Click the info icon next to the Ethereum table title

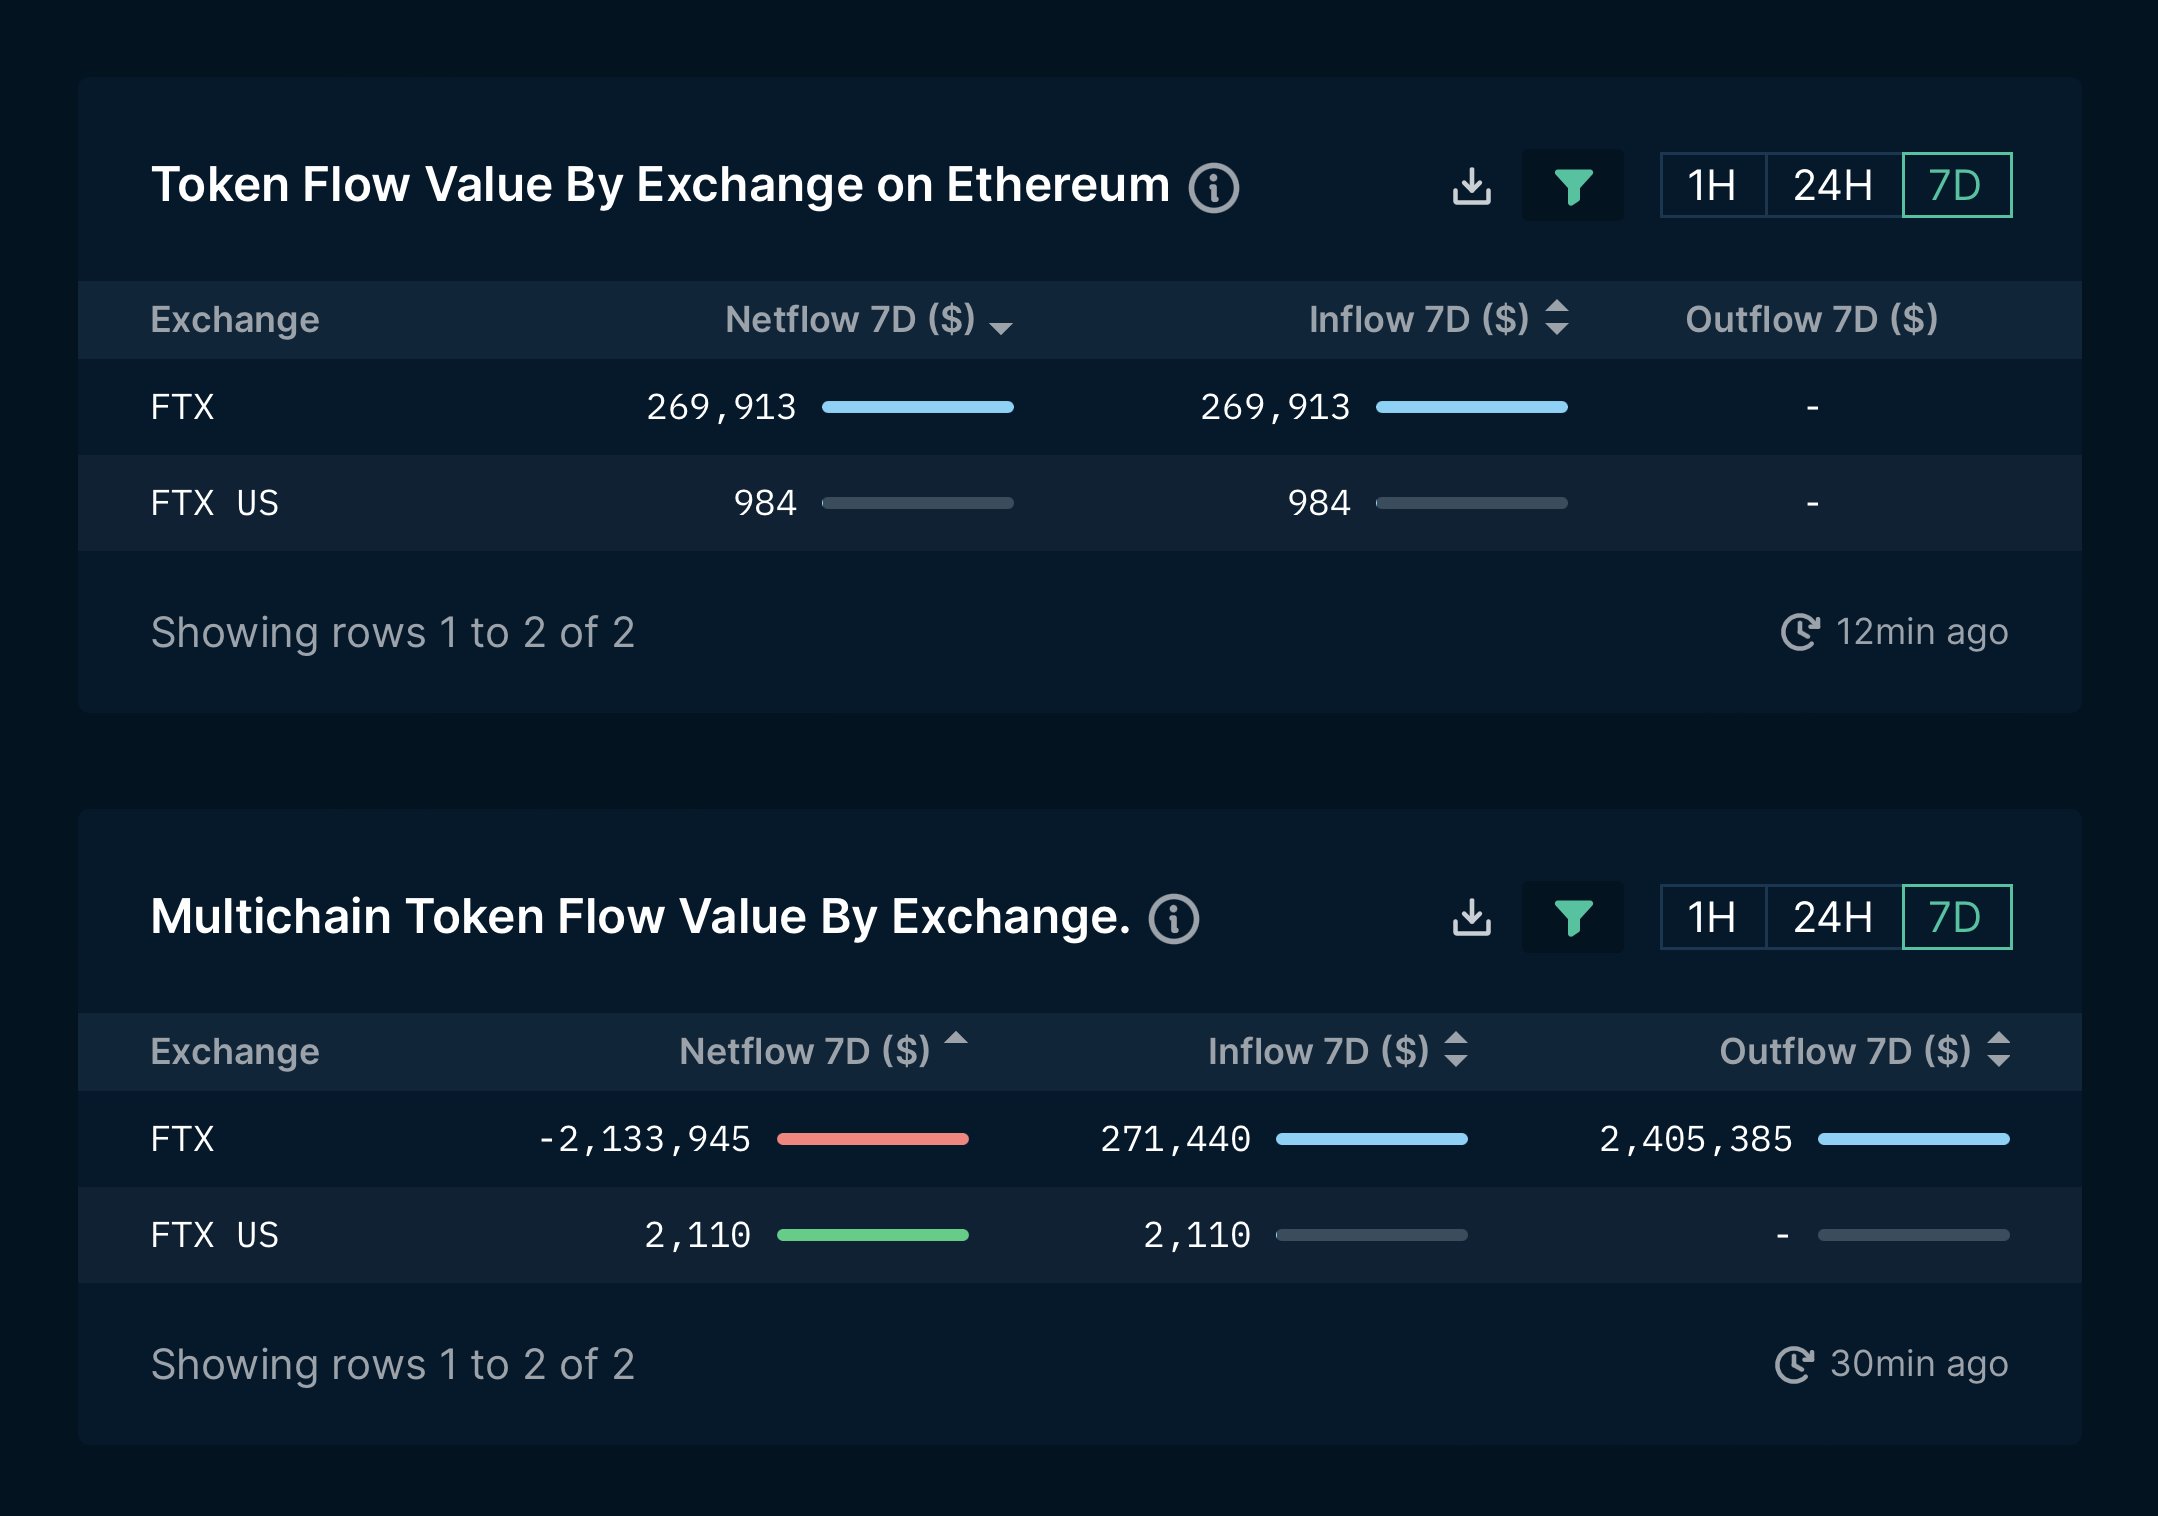[x=1214, y=186]
